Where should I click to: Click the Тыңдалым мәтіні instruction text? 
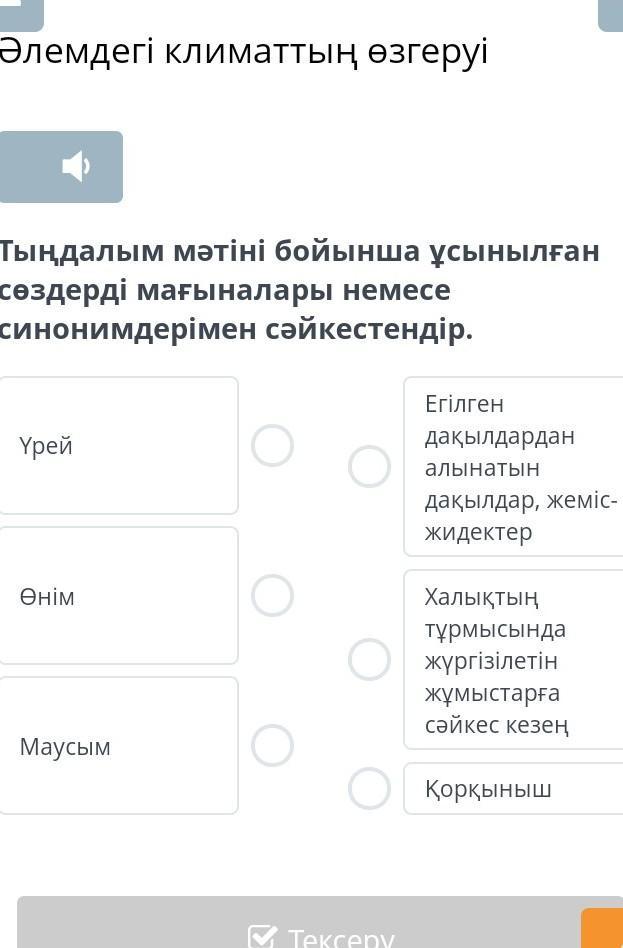[x=298, y=290]
